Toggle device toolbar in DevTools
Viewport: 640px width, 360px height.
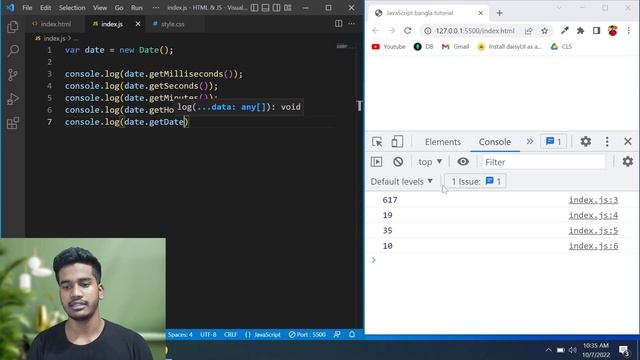[x=397, y=142]
